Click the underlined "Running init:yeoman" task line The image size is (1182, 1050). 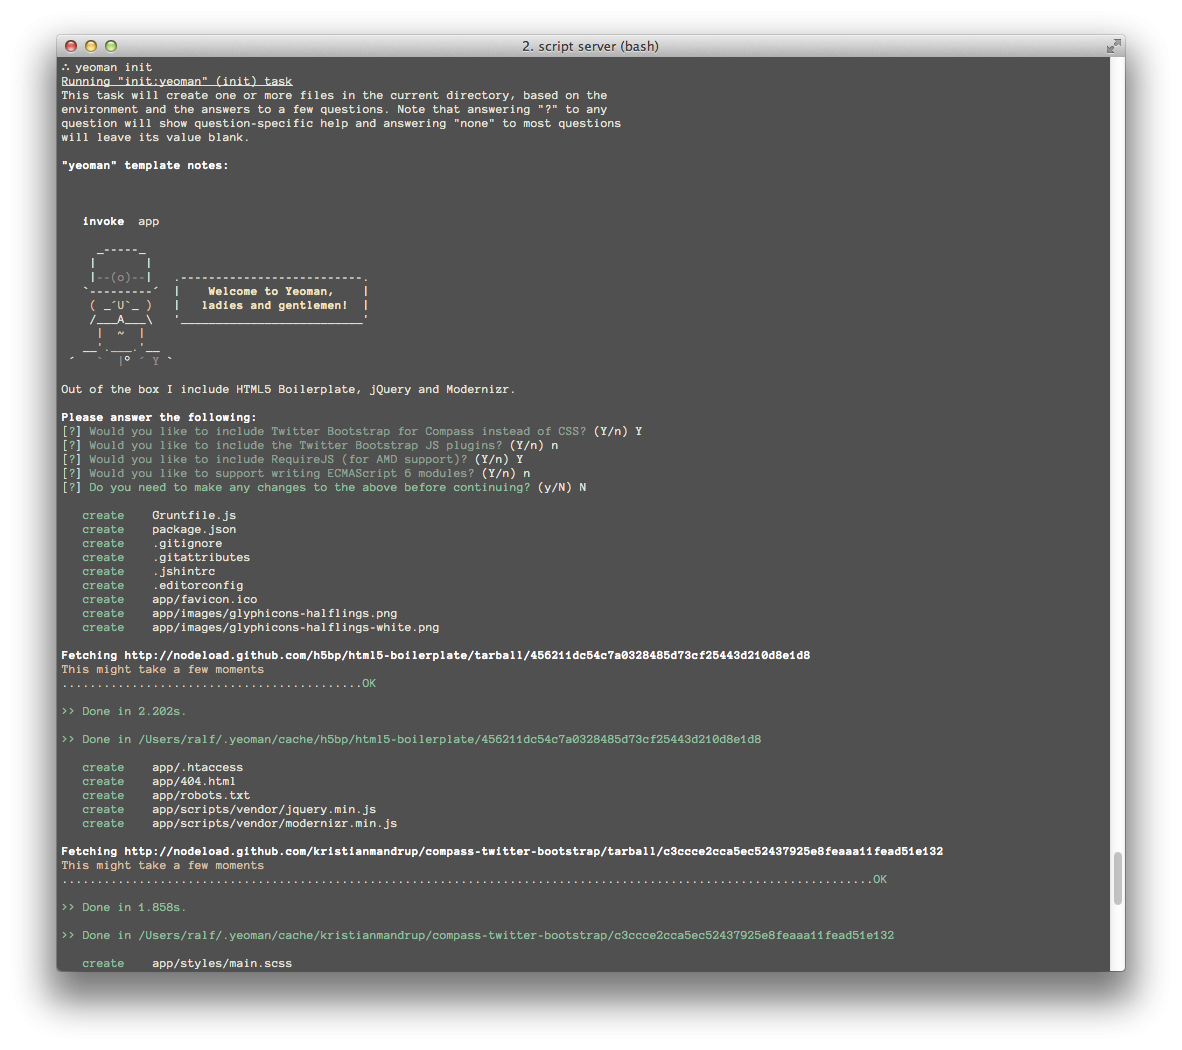click(177, 82)
